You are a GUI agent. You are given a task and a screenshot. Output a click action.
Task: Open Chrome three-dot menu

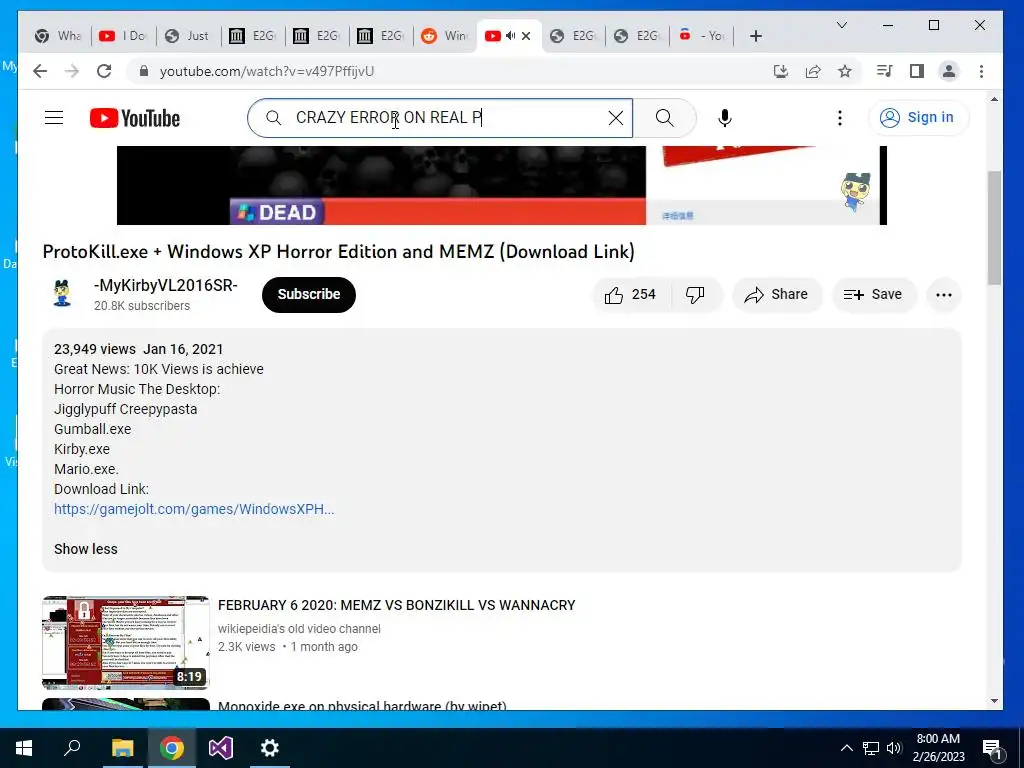(982, 71)
